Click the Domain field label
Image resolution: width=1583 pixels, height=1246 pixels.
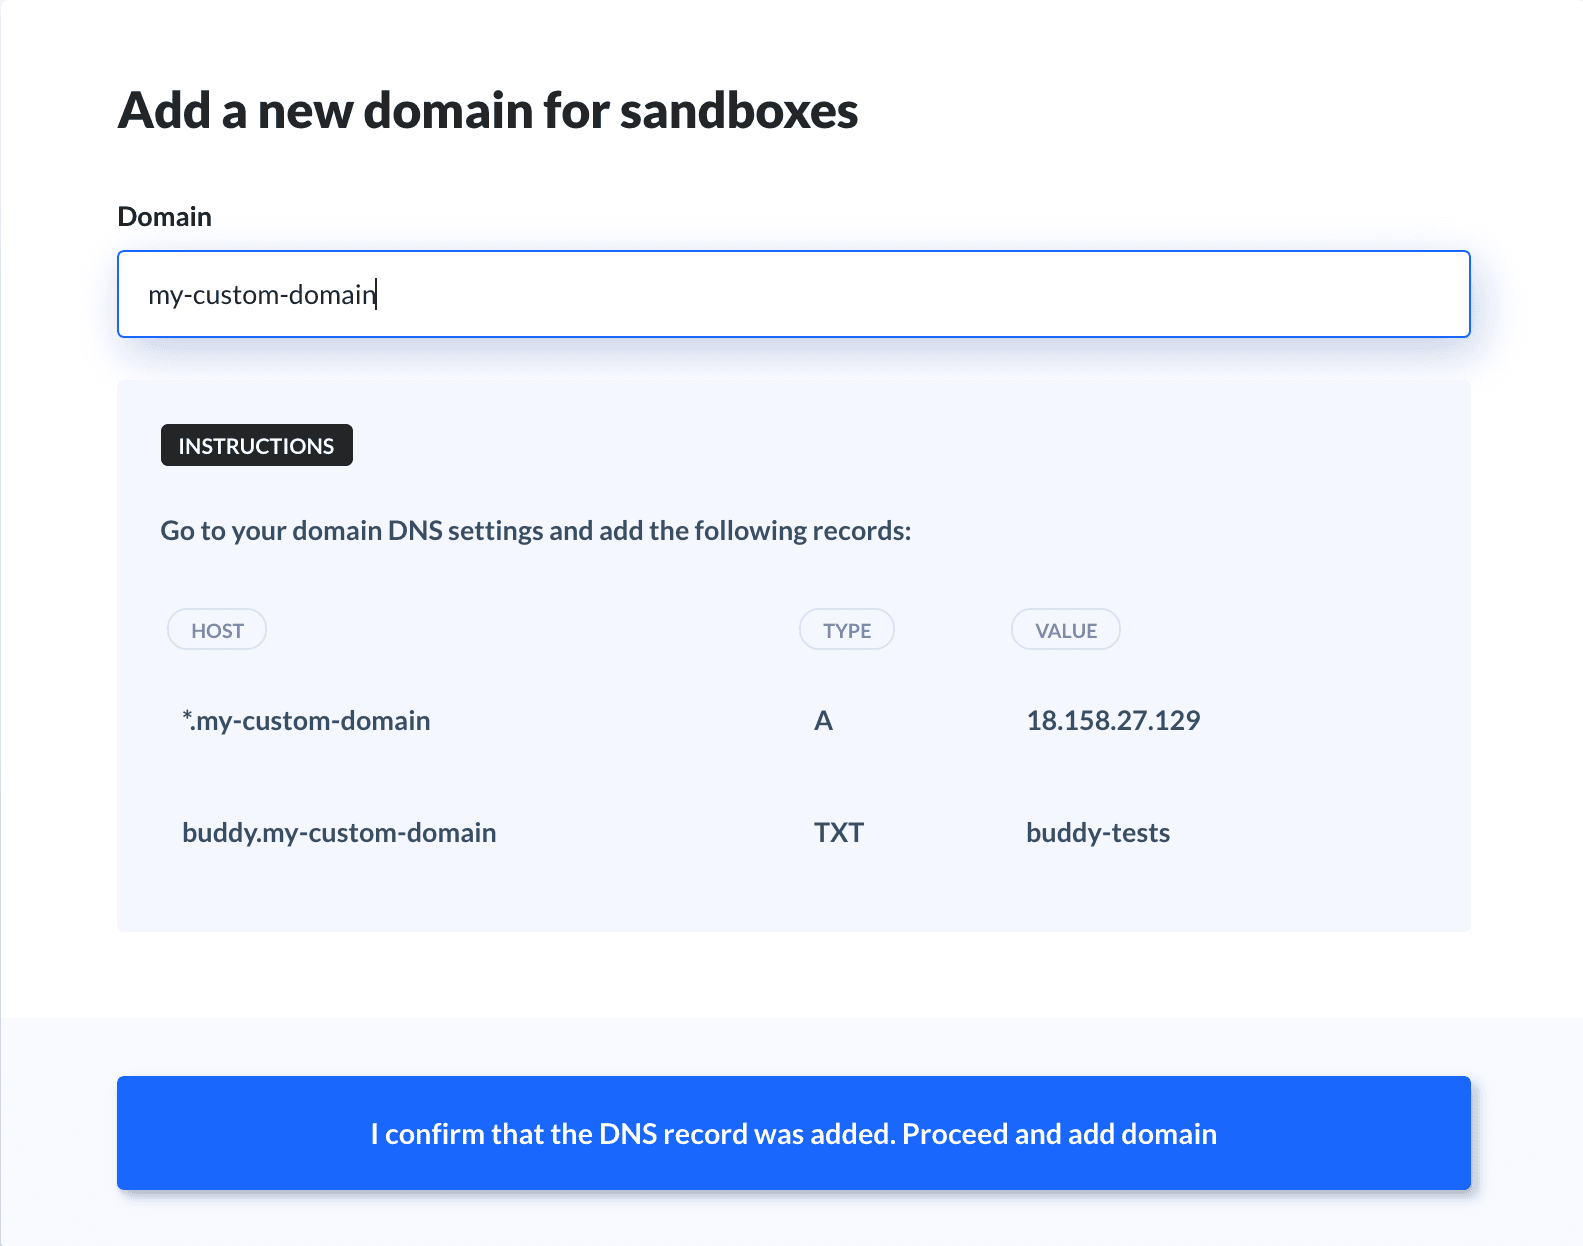pos(165,217)
